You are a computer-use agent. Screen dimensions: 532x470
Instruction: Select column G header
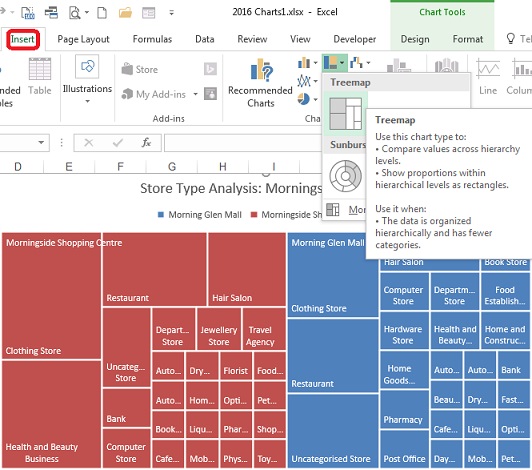click(x=172, y=167)
